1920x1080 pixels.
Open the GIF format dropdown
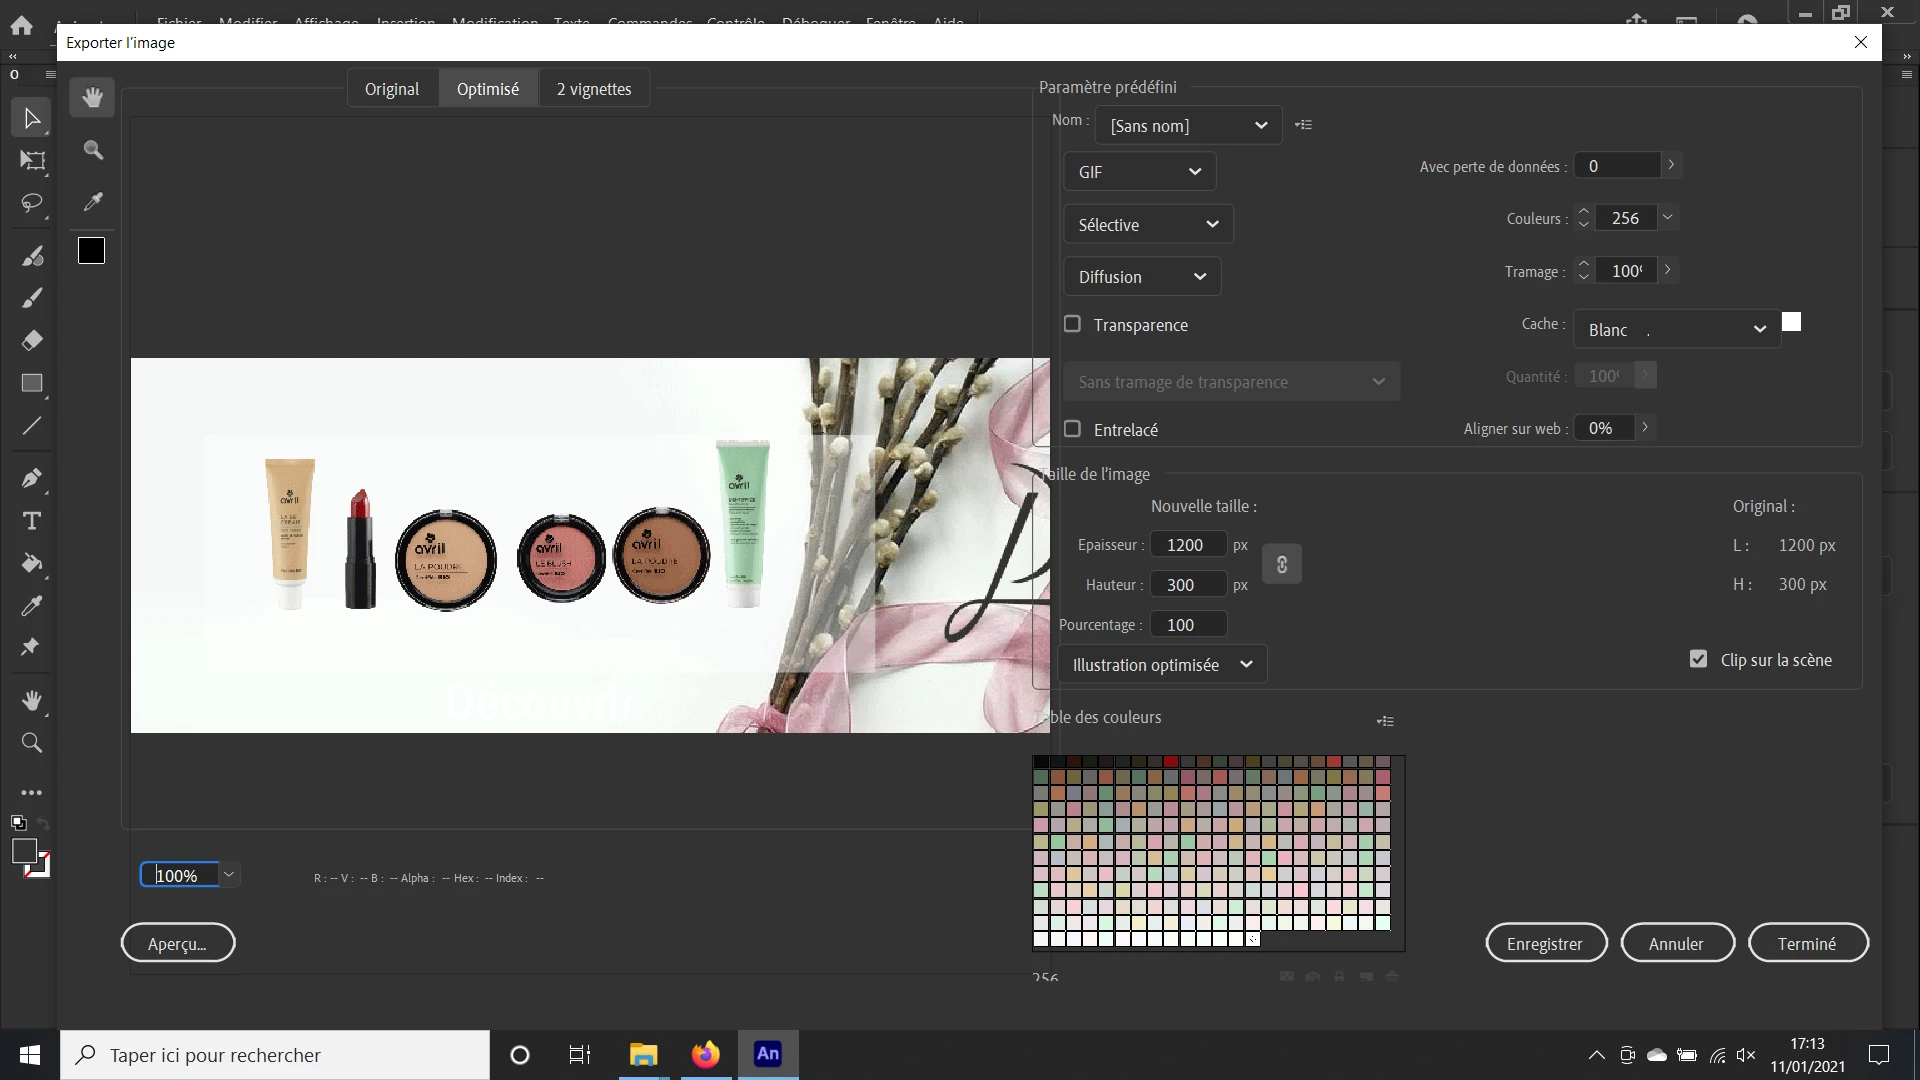[x=1139, y=172]
